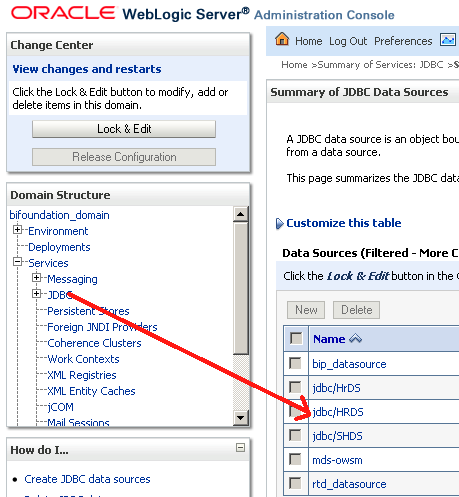Open Preferences from the toolbar
Screen dimensions: 459x497
click(x=403, y=41)
